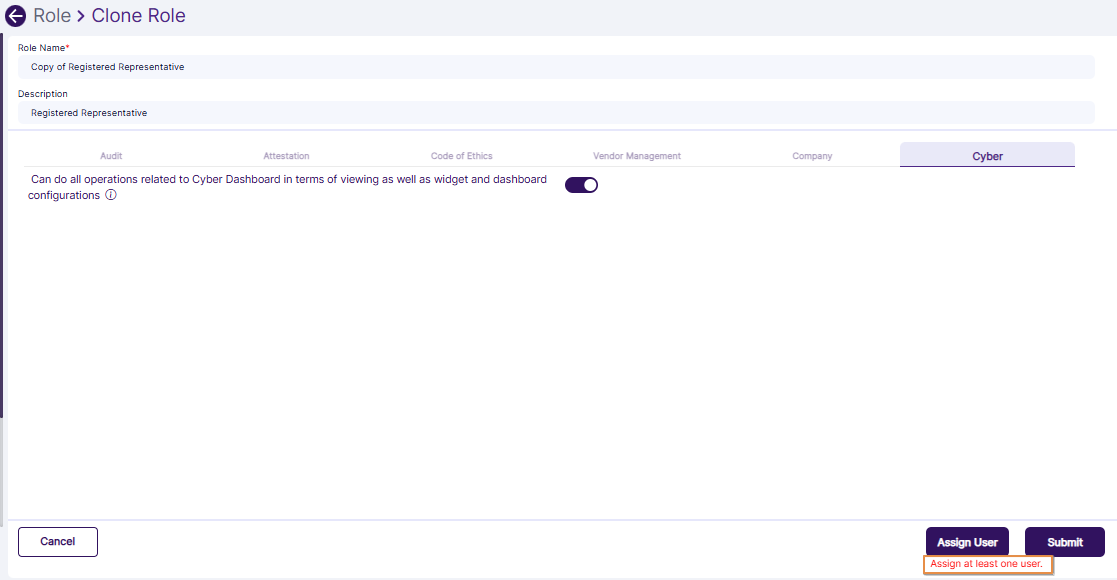Select the Cyber tab

coord(987,156)
